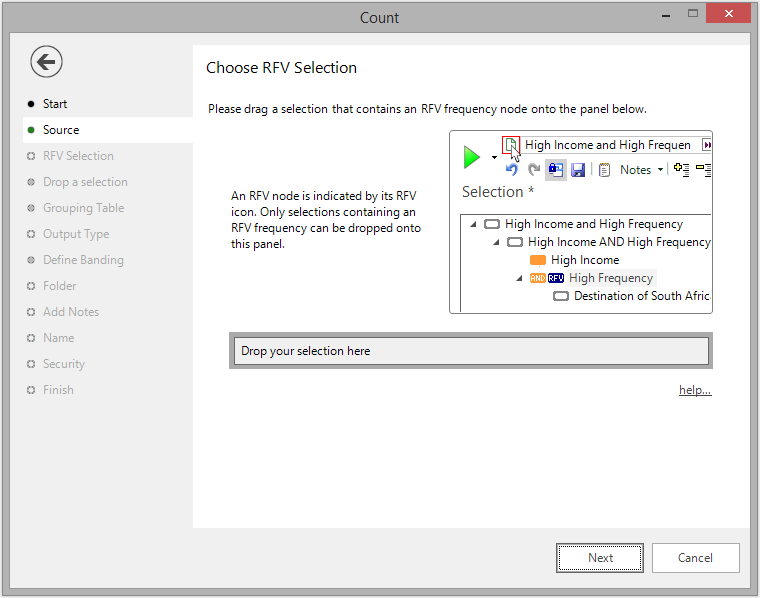Go to the Name step
Screen dimensions: 760x598
coord(58,338)
